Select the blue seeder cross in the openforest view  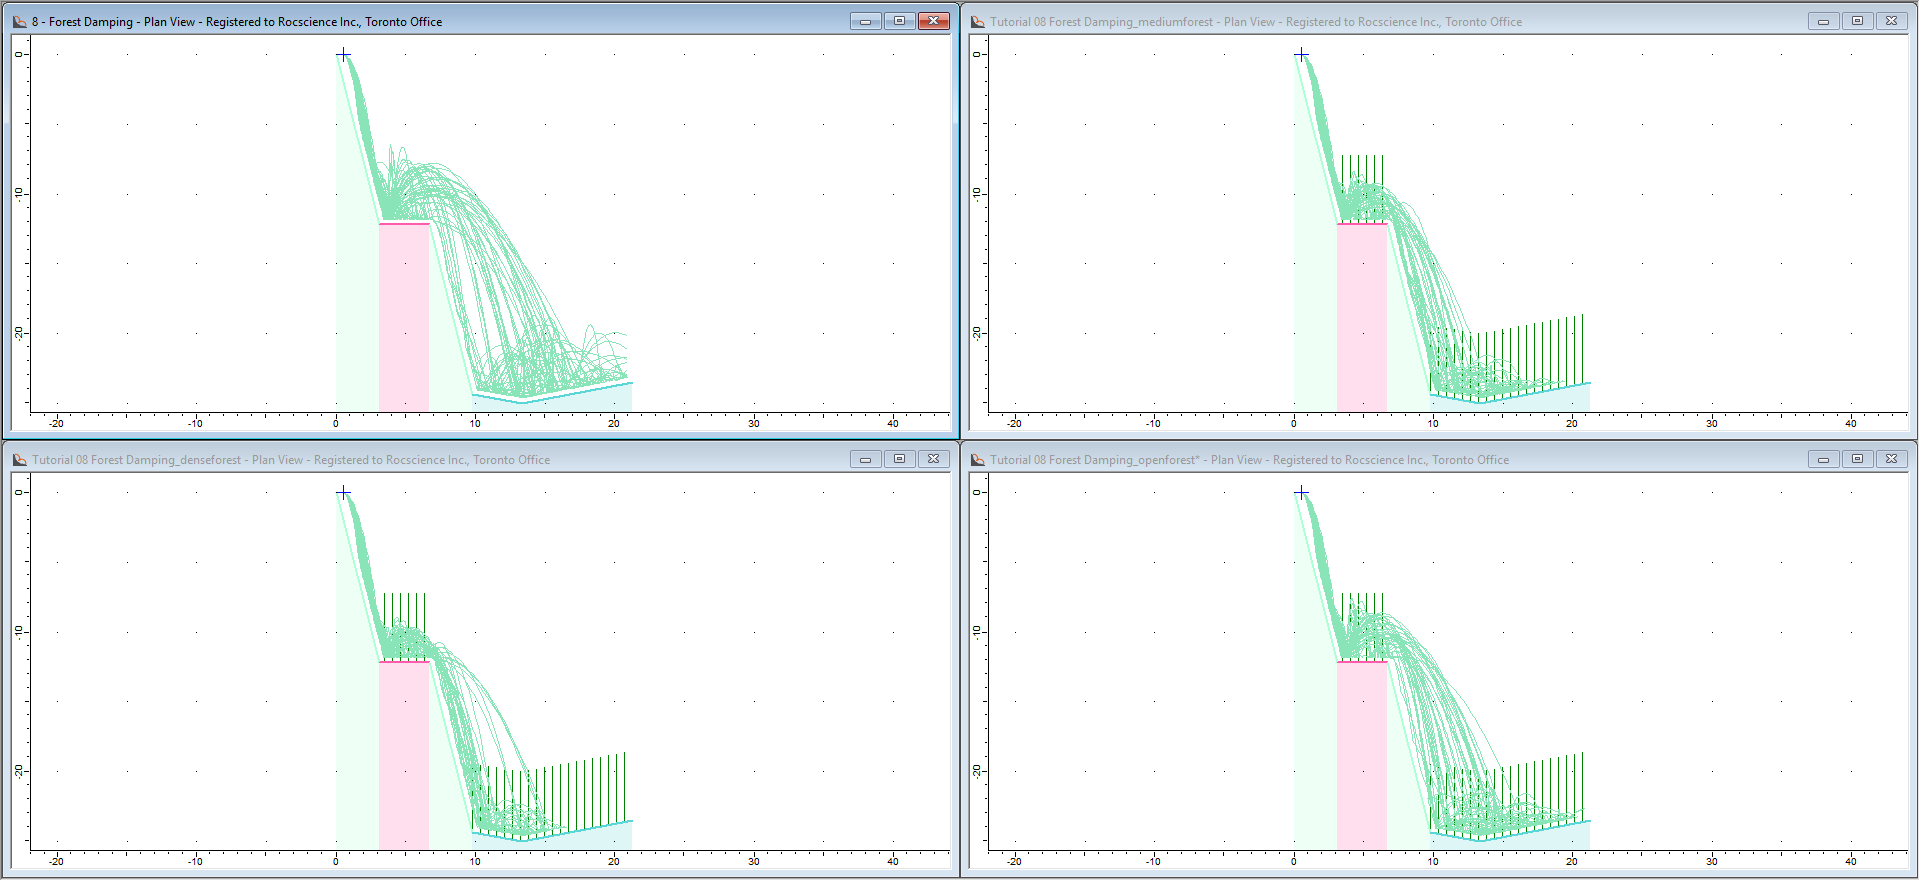(x=1301, y=492)
